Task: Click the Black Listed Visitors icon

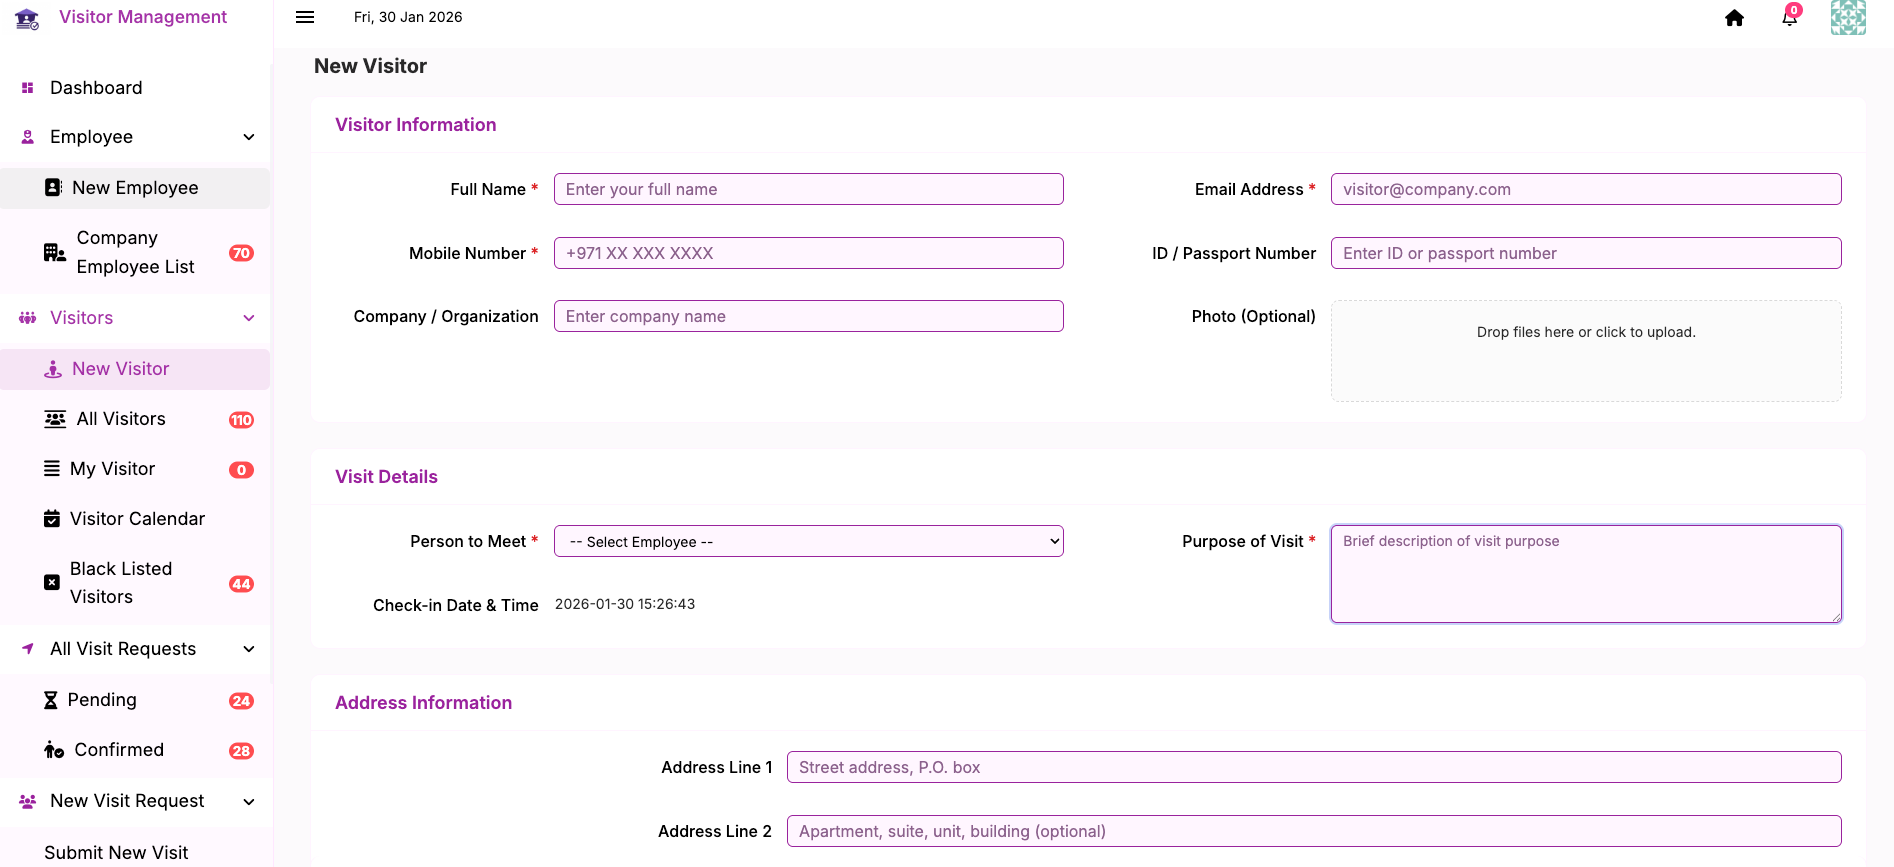Action: click(x=52, y=582)
